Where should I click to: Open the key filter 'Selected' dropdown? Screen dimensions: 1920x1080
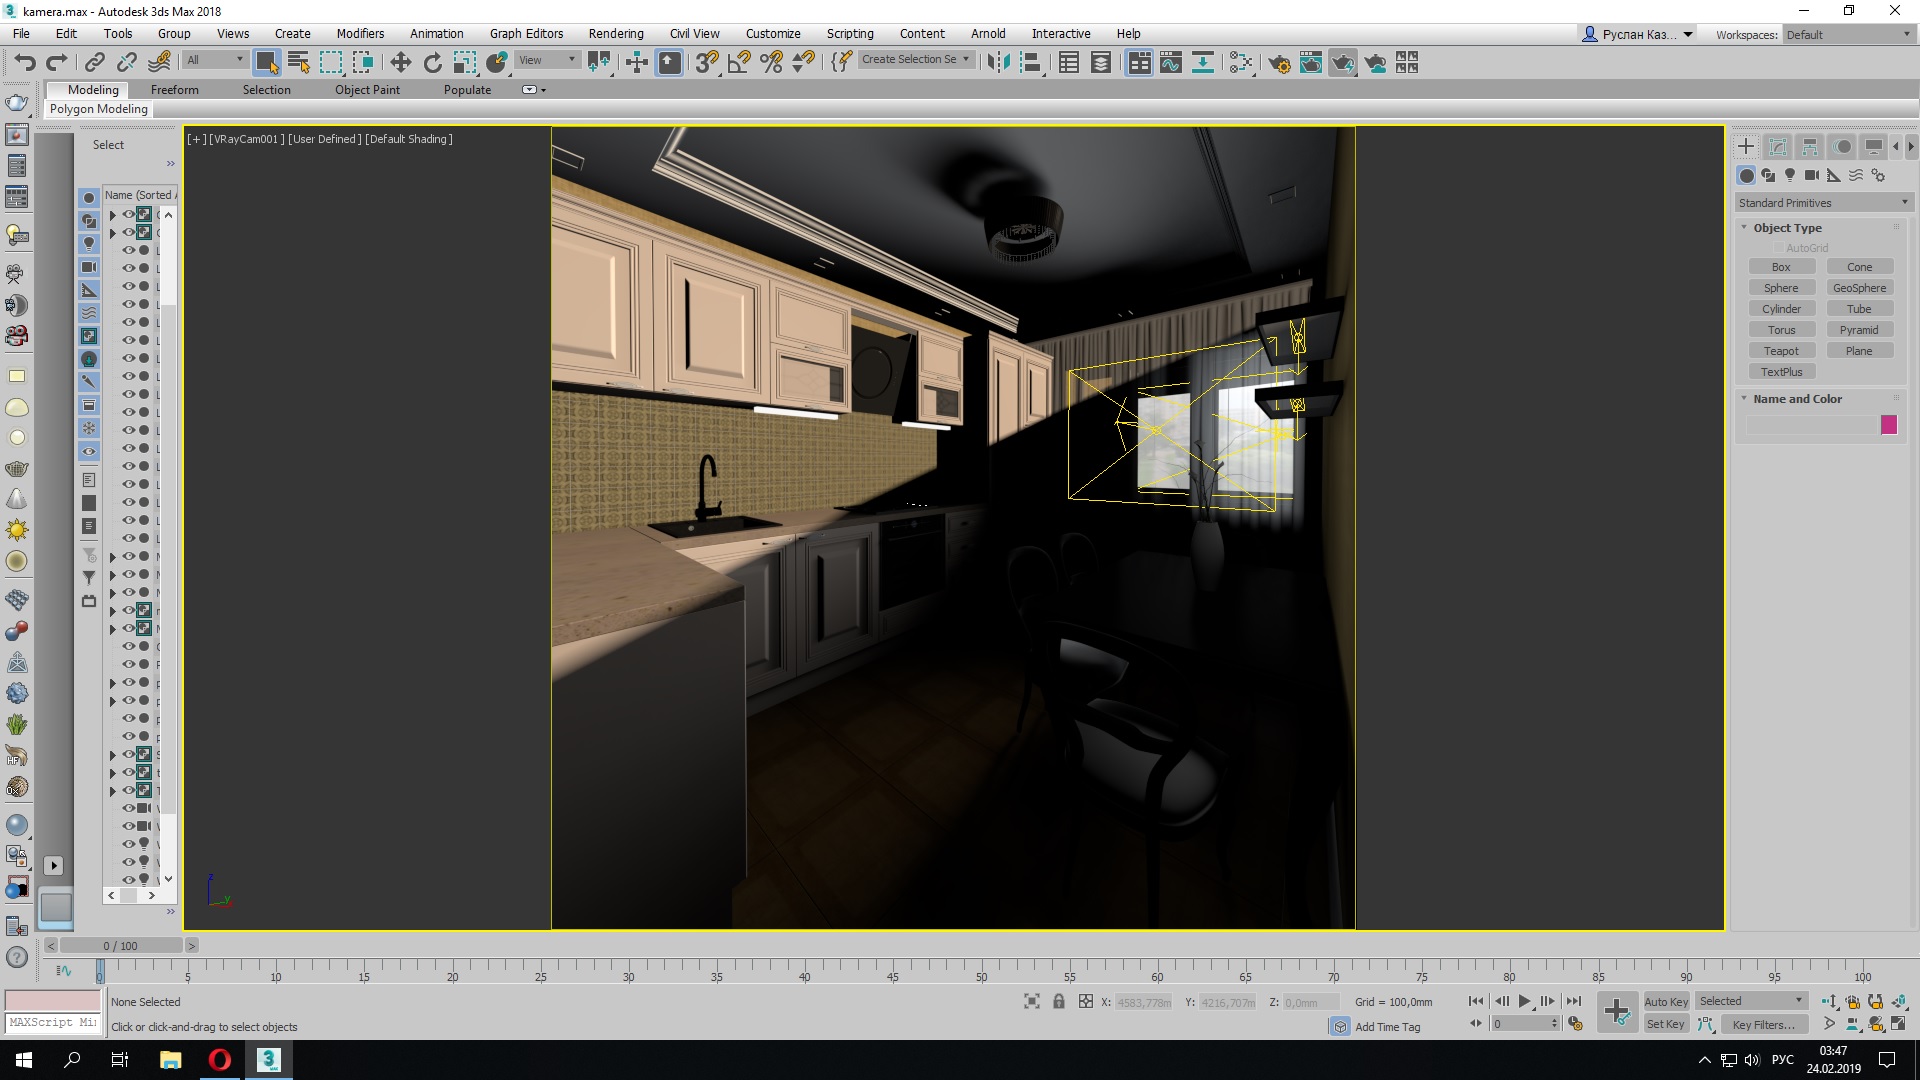point(1751,1001)
